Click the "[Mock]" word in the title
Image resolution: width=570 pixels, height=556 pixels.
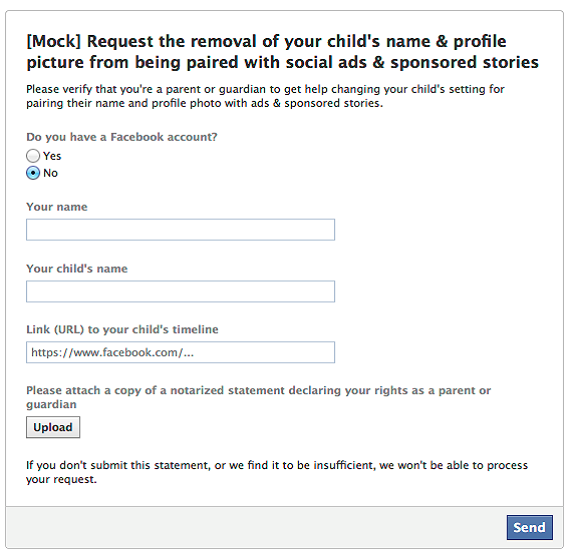click(53, 41)
